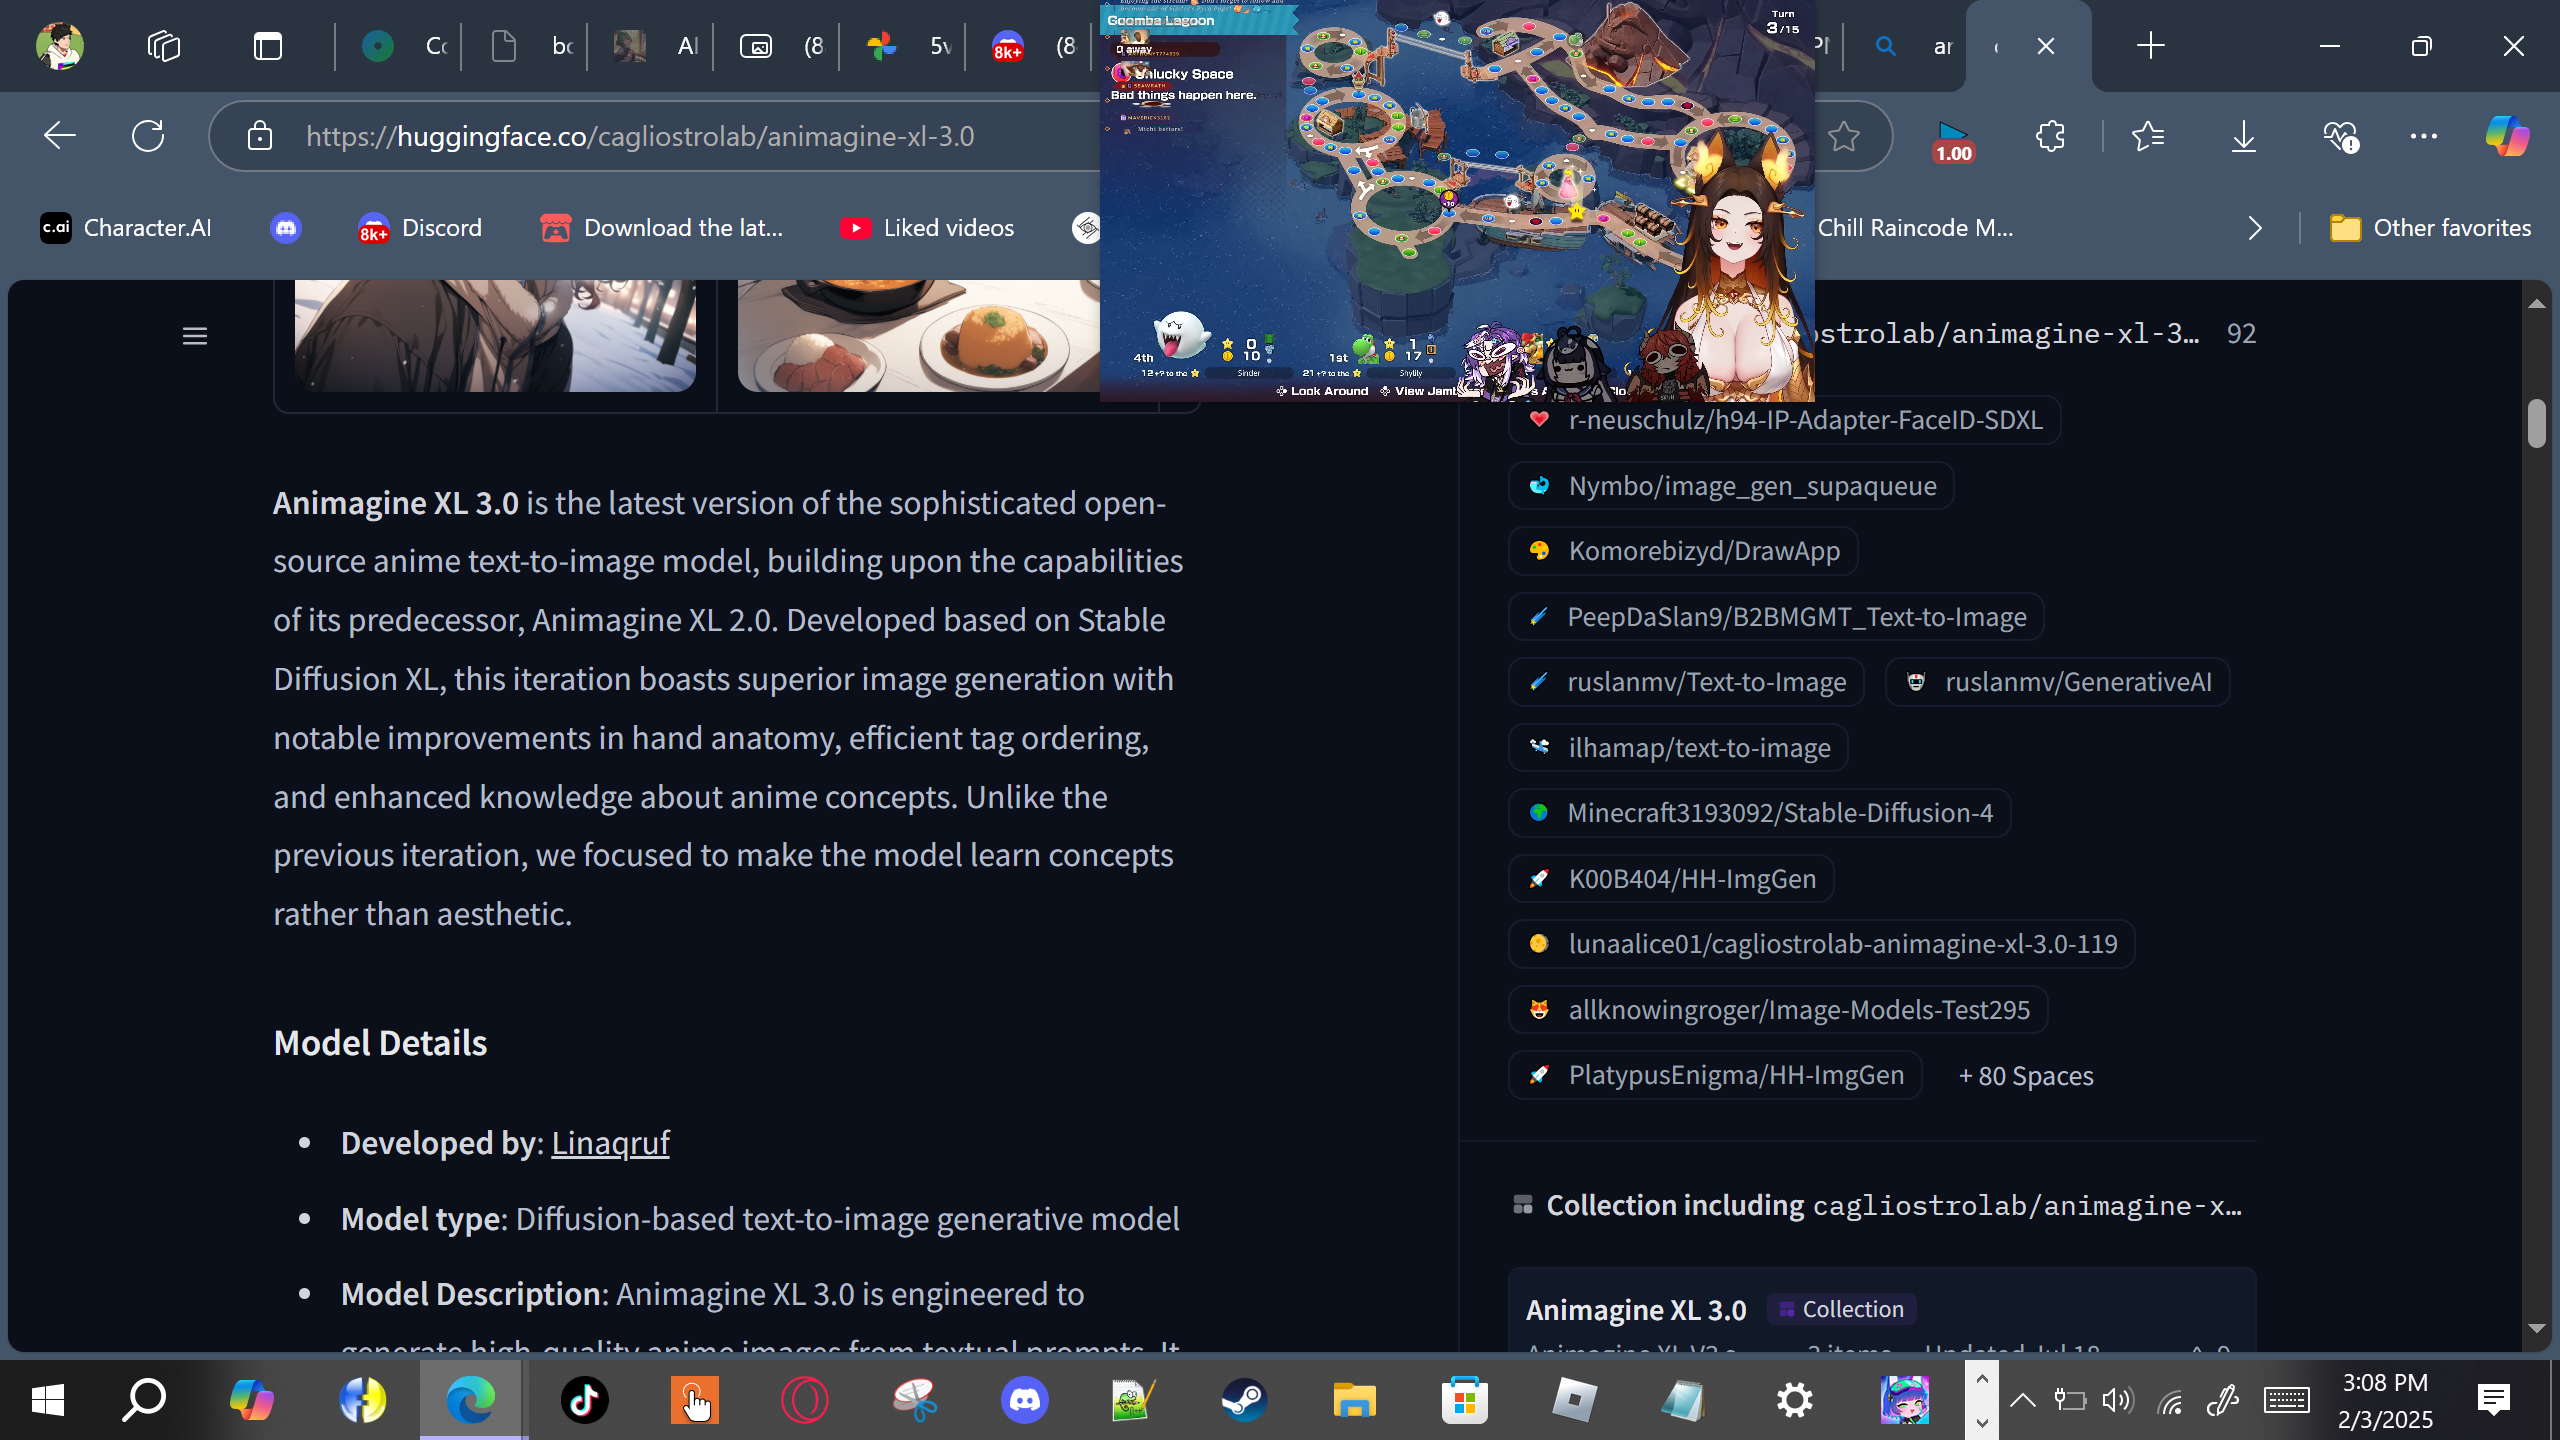Launch Roblox from the taskbar

tap(1575, 1400)
